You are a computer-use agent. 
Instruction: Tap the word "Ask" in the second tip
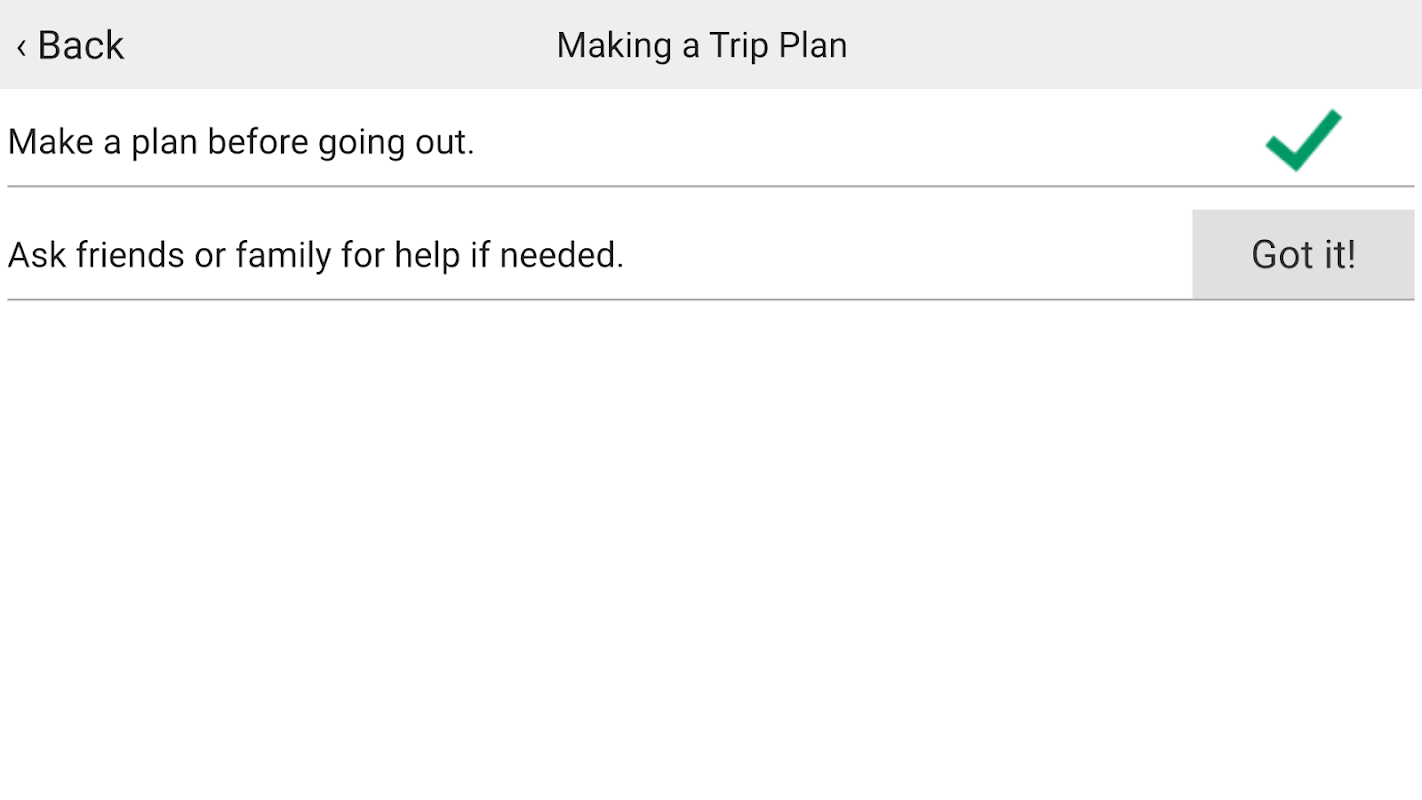pos(36,255)
